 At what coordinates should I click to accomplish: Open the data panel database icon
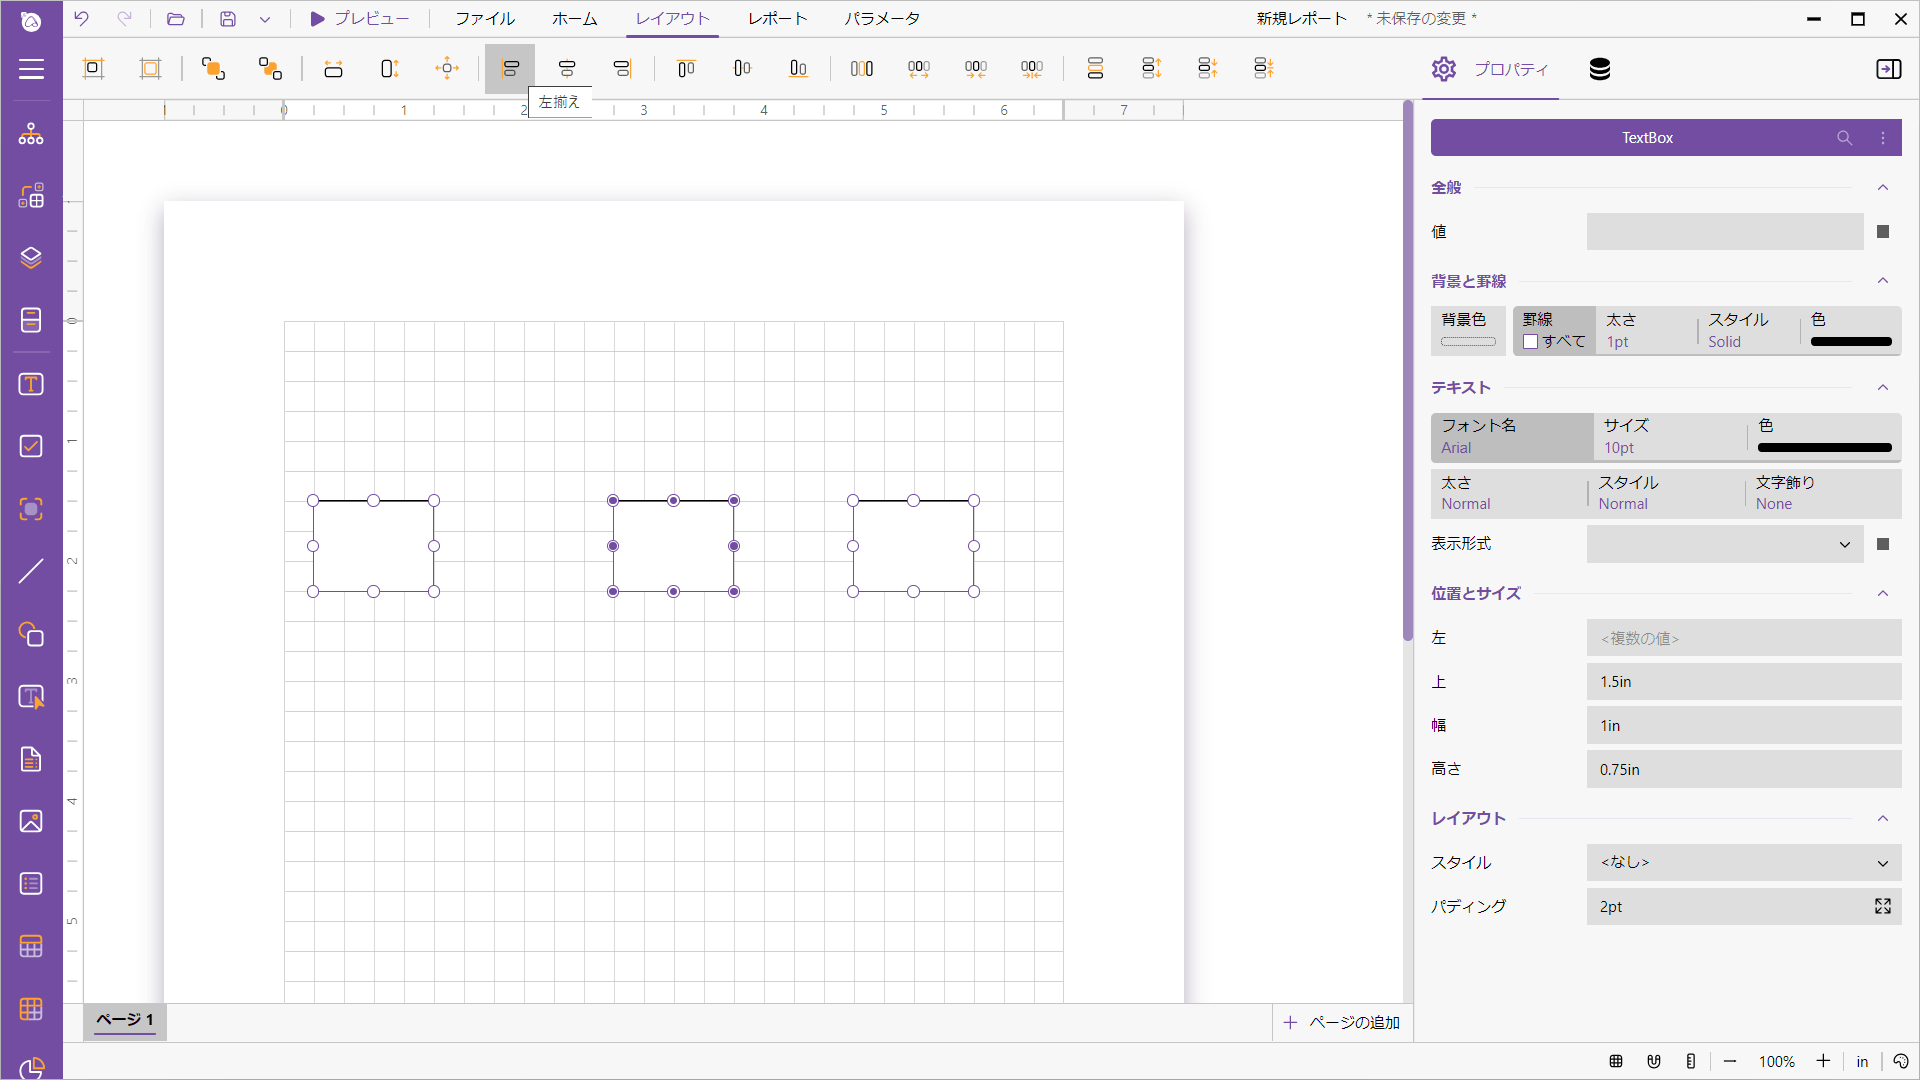pos(1599,69)
